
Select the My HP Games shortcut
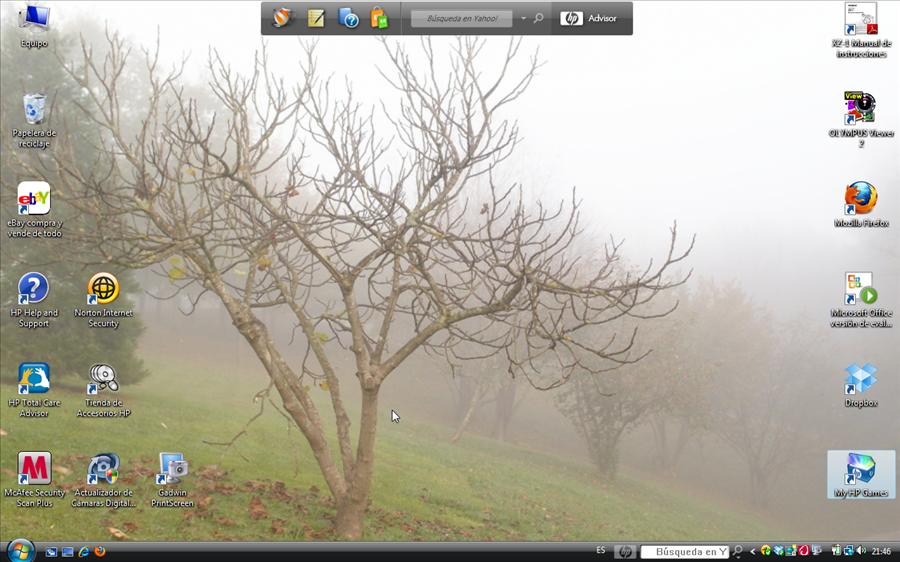861,474
